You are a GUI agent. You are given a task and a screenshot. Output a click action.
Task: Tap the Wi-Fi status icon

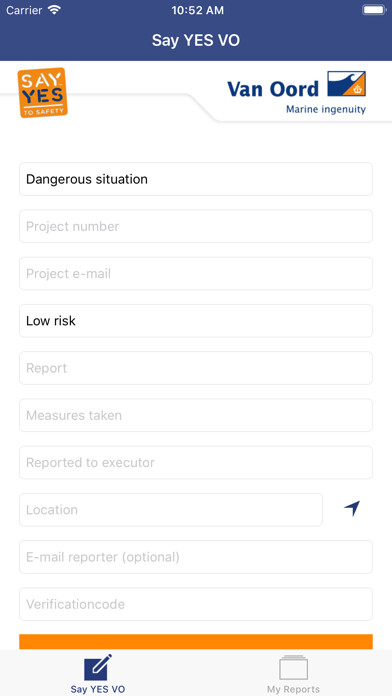(55, 11)
